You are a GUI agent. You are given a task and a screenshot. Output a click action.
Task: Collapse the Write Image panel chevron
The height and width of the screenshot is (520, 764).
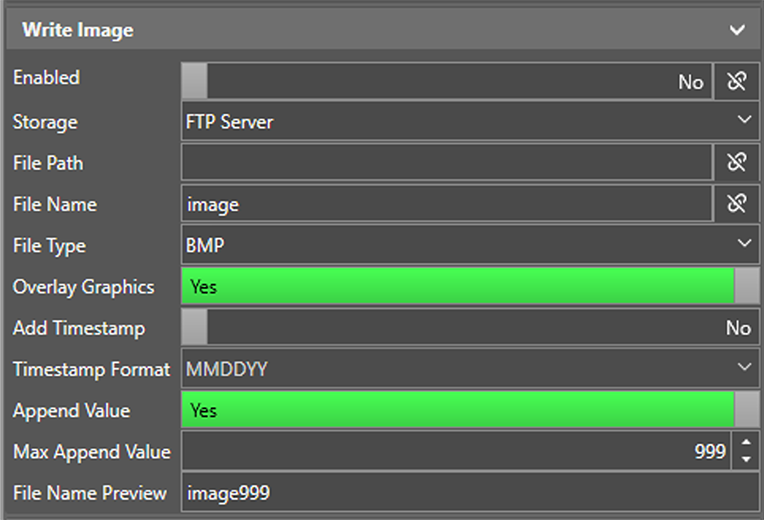pos(738,30)
